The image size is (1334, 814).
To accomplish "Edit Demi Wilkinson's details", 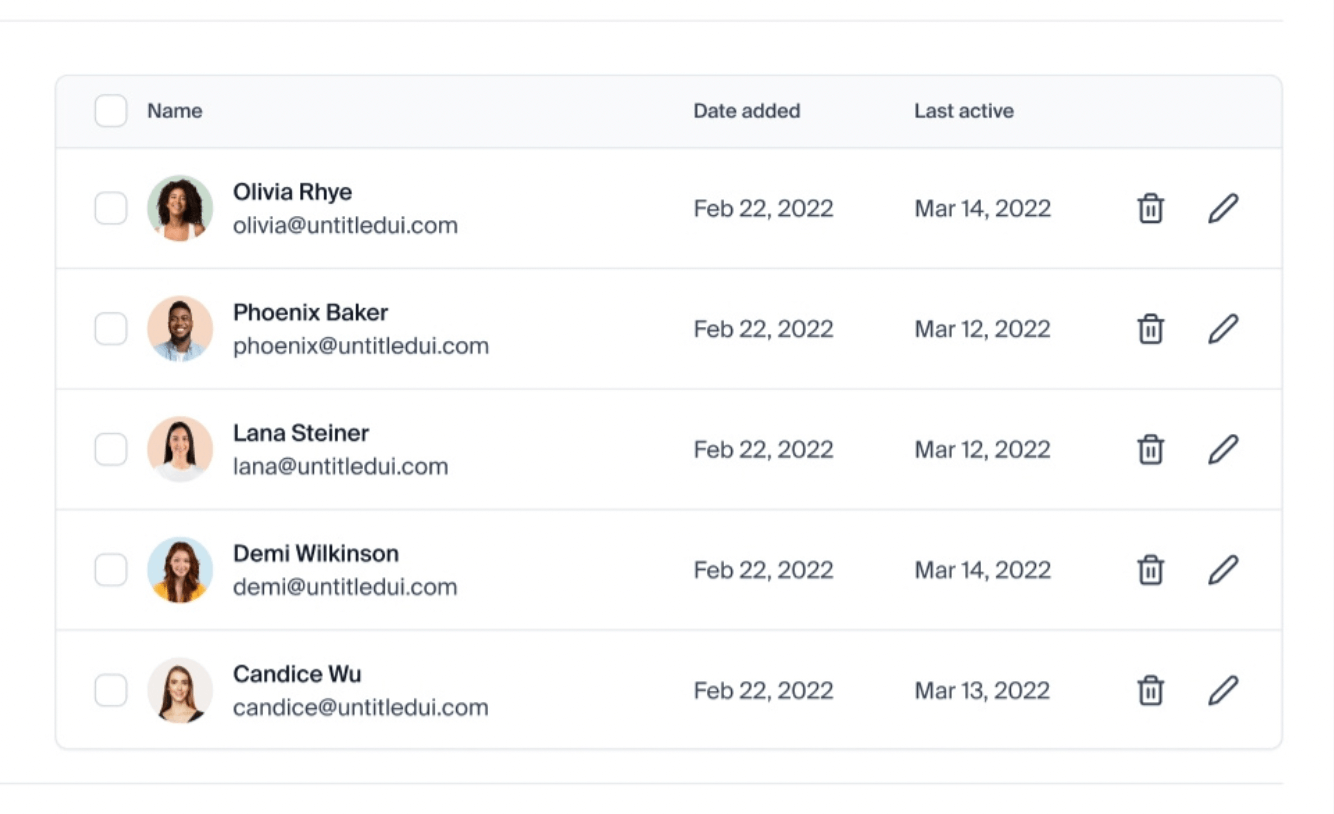I will pos(1223,570).
